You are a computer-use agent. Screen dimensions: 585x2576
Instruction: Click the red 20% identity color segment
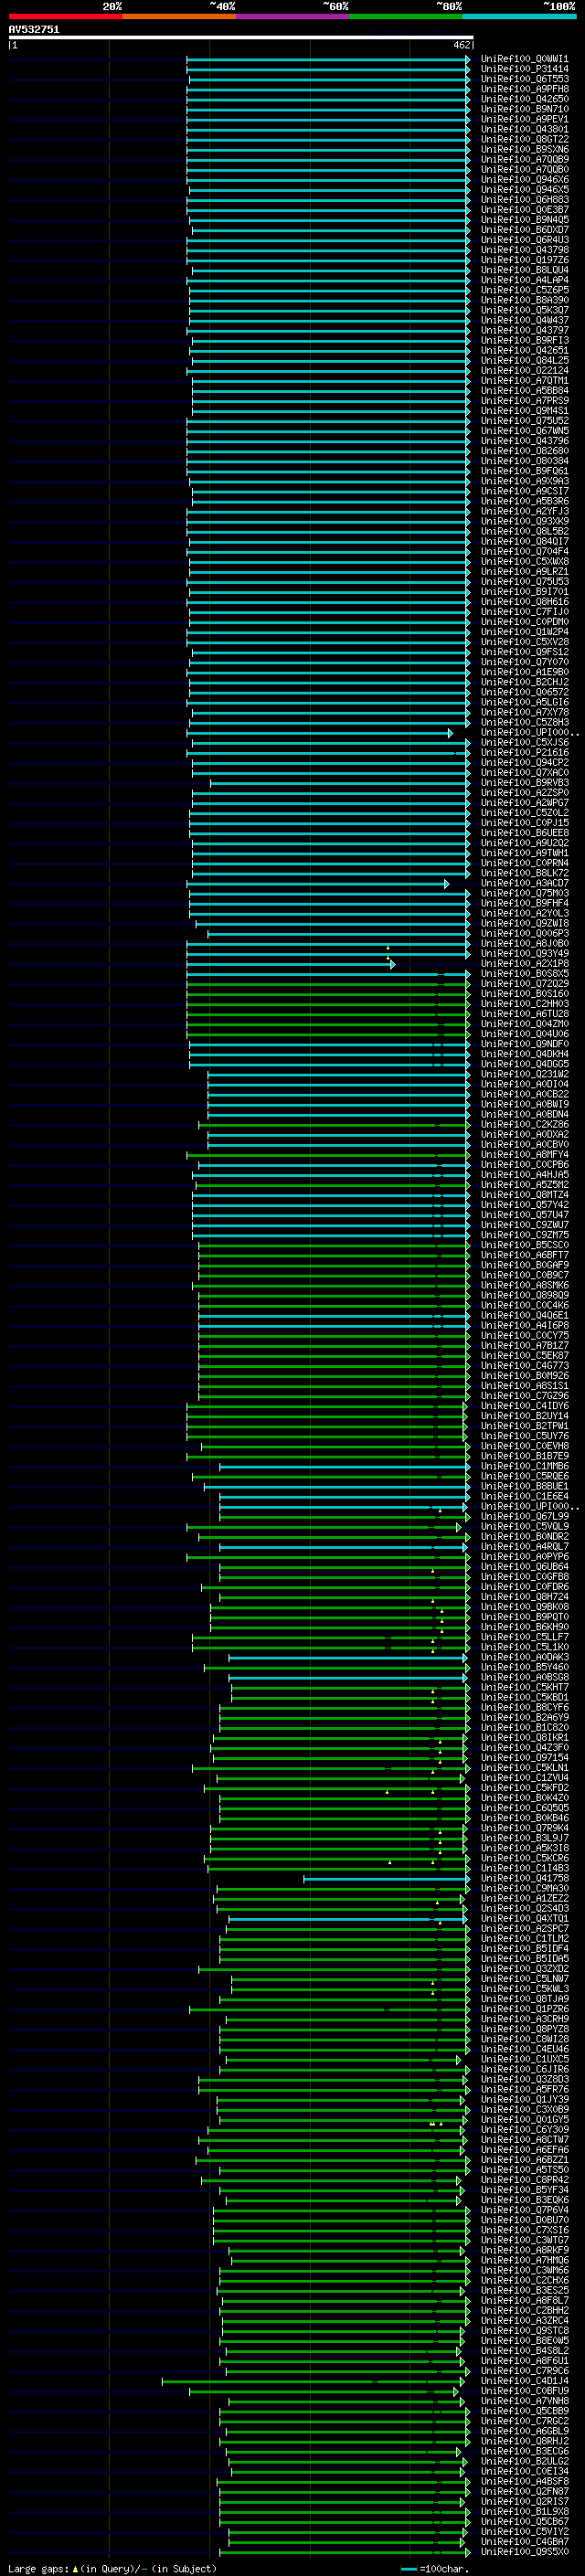[x=65, y=16]
